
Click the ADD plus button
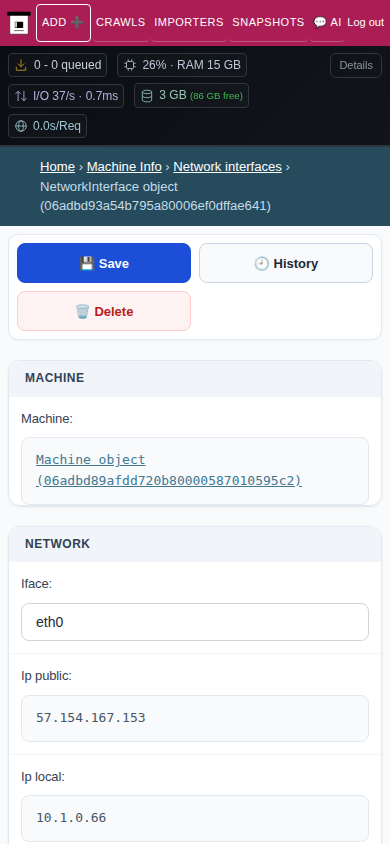tap(63, 23)
